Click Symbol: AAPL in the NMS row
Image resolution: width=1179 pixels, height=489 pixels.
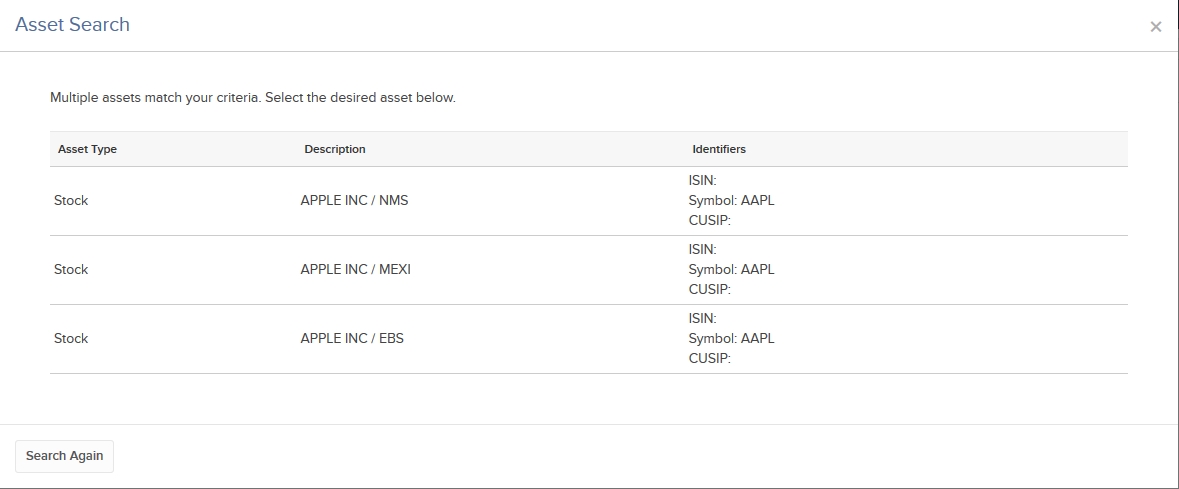click(x=731, y=200)
